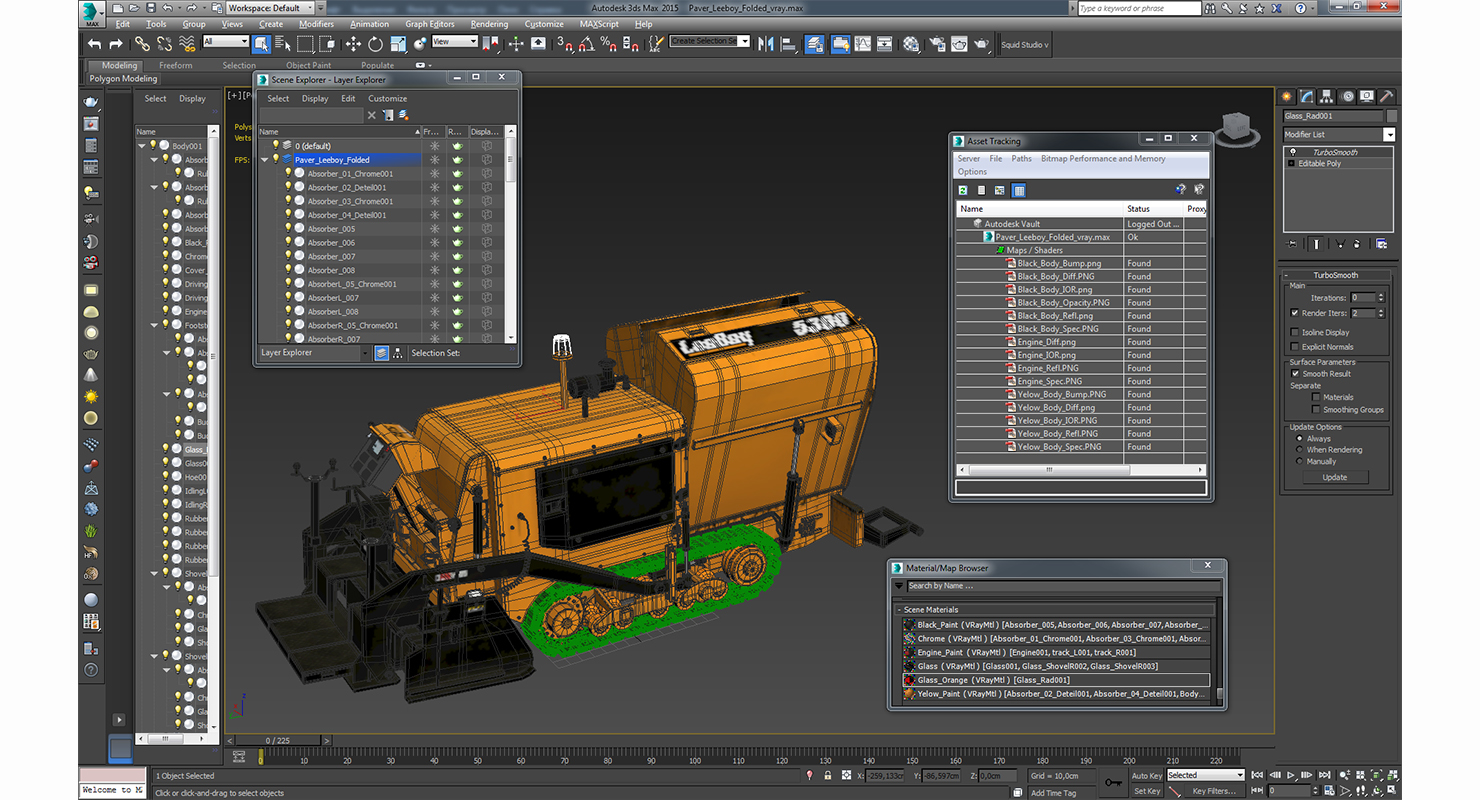Open the selection filter All dropdown
This screenshot has width=1480, height=800.
tap(226, 42)
